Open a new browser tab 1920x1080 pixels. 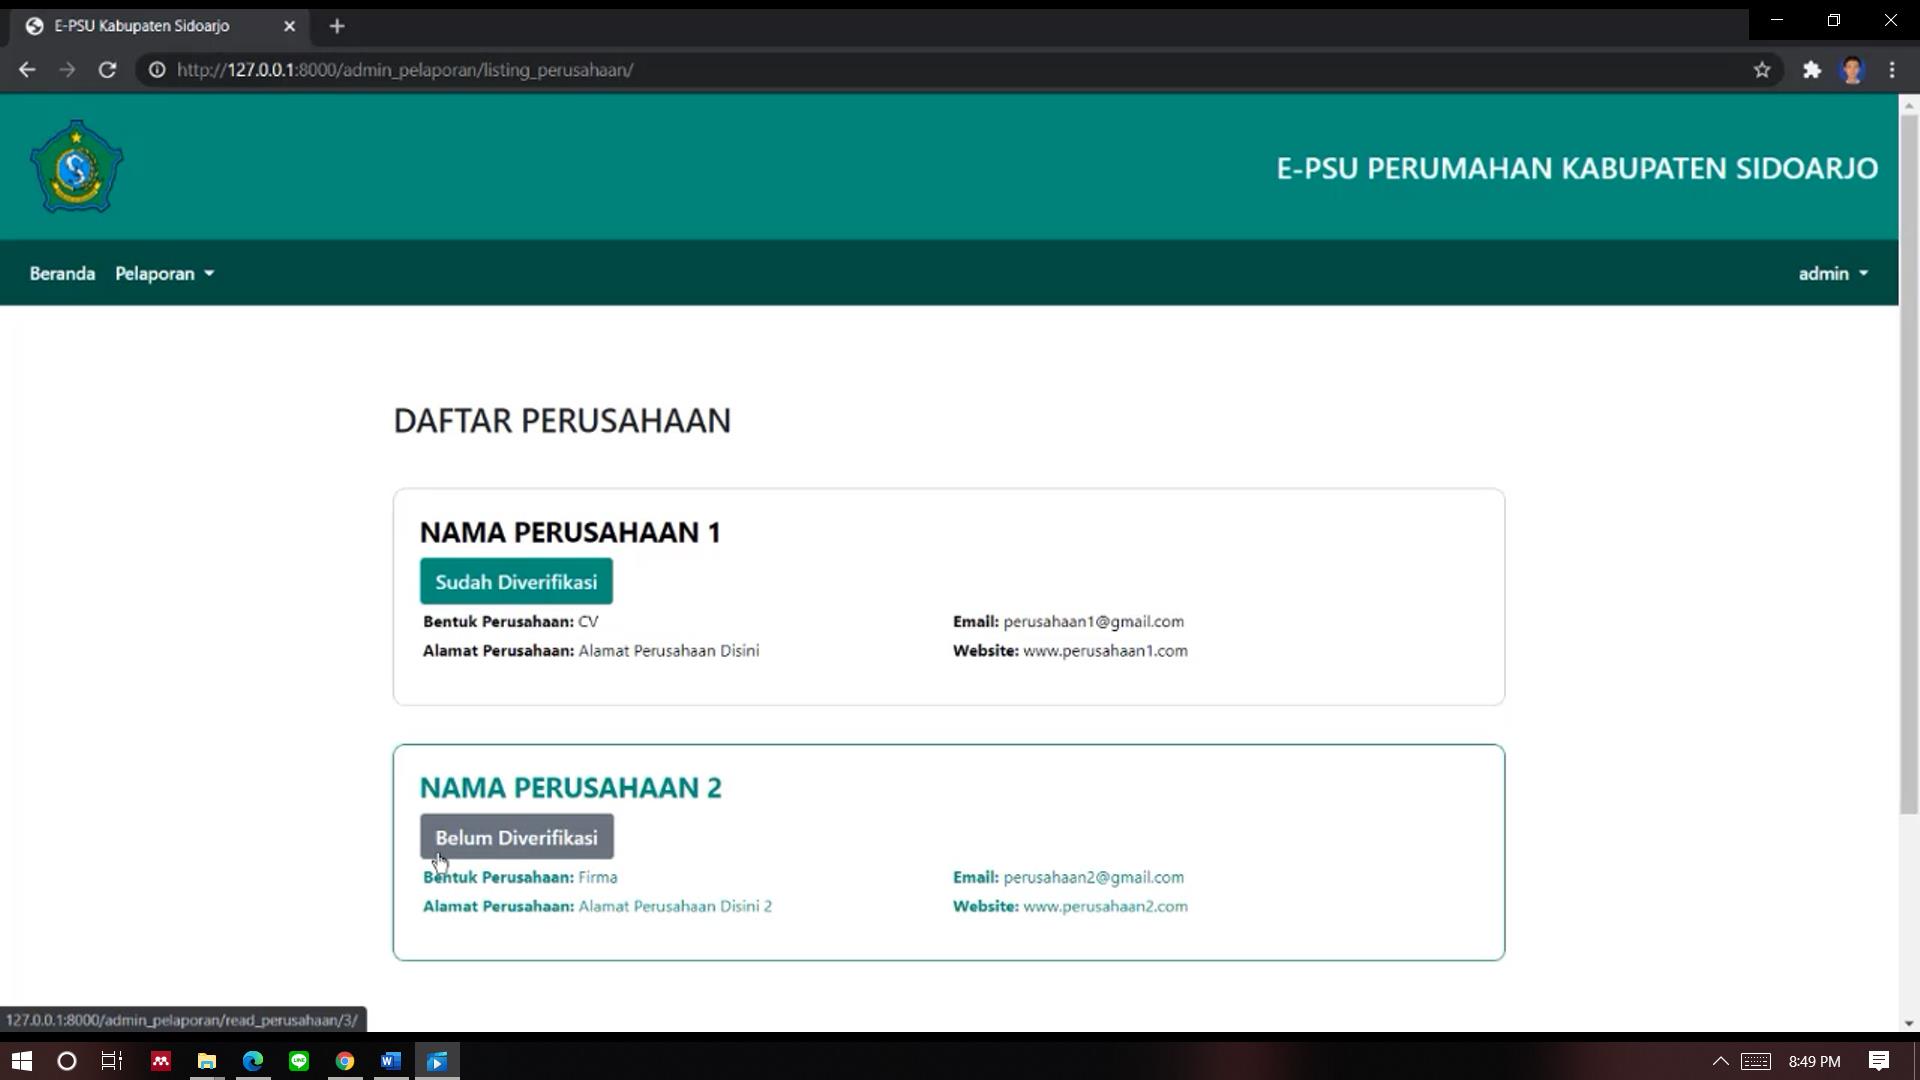pyautogui.click(x=337, y=26)
